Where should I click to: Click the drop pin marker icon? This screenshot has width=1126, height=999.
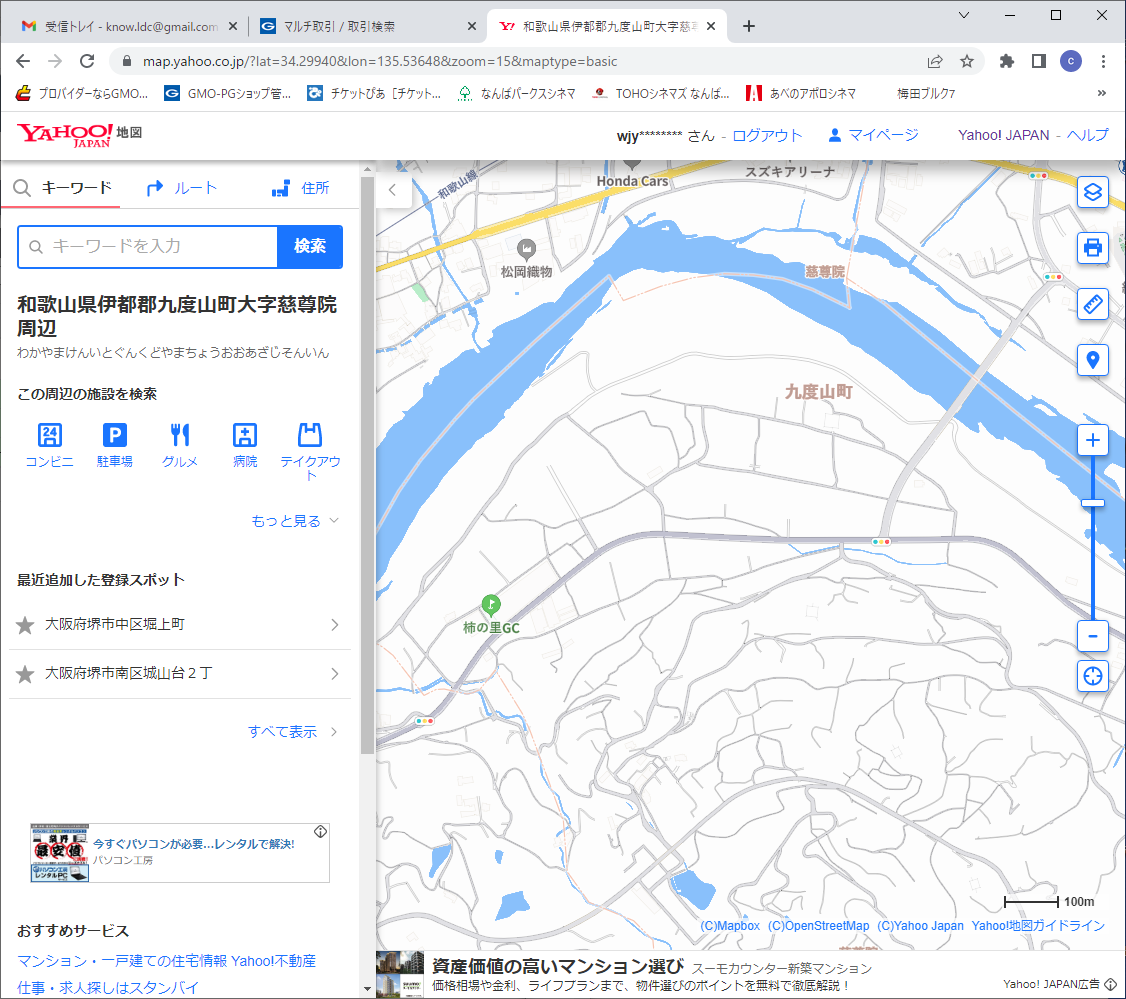point(1092,360)
